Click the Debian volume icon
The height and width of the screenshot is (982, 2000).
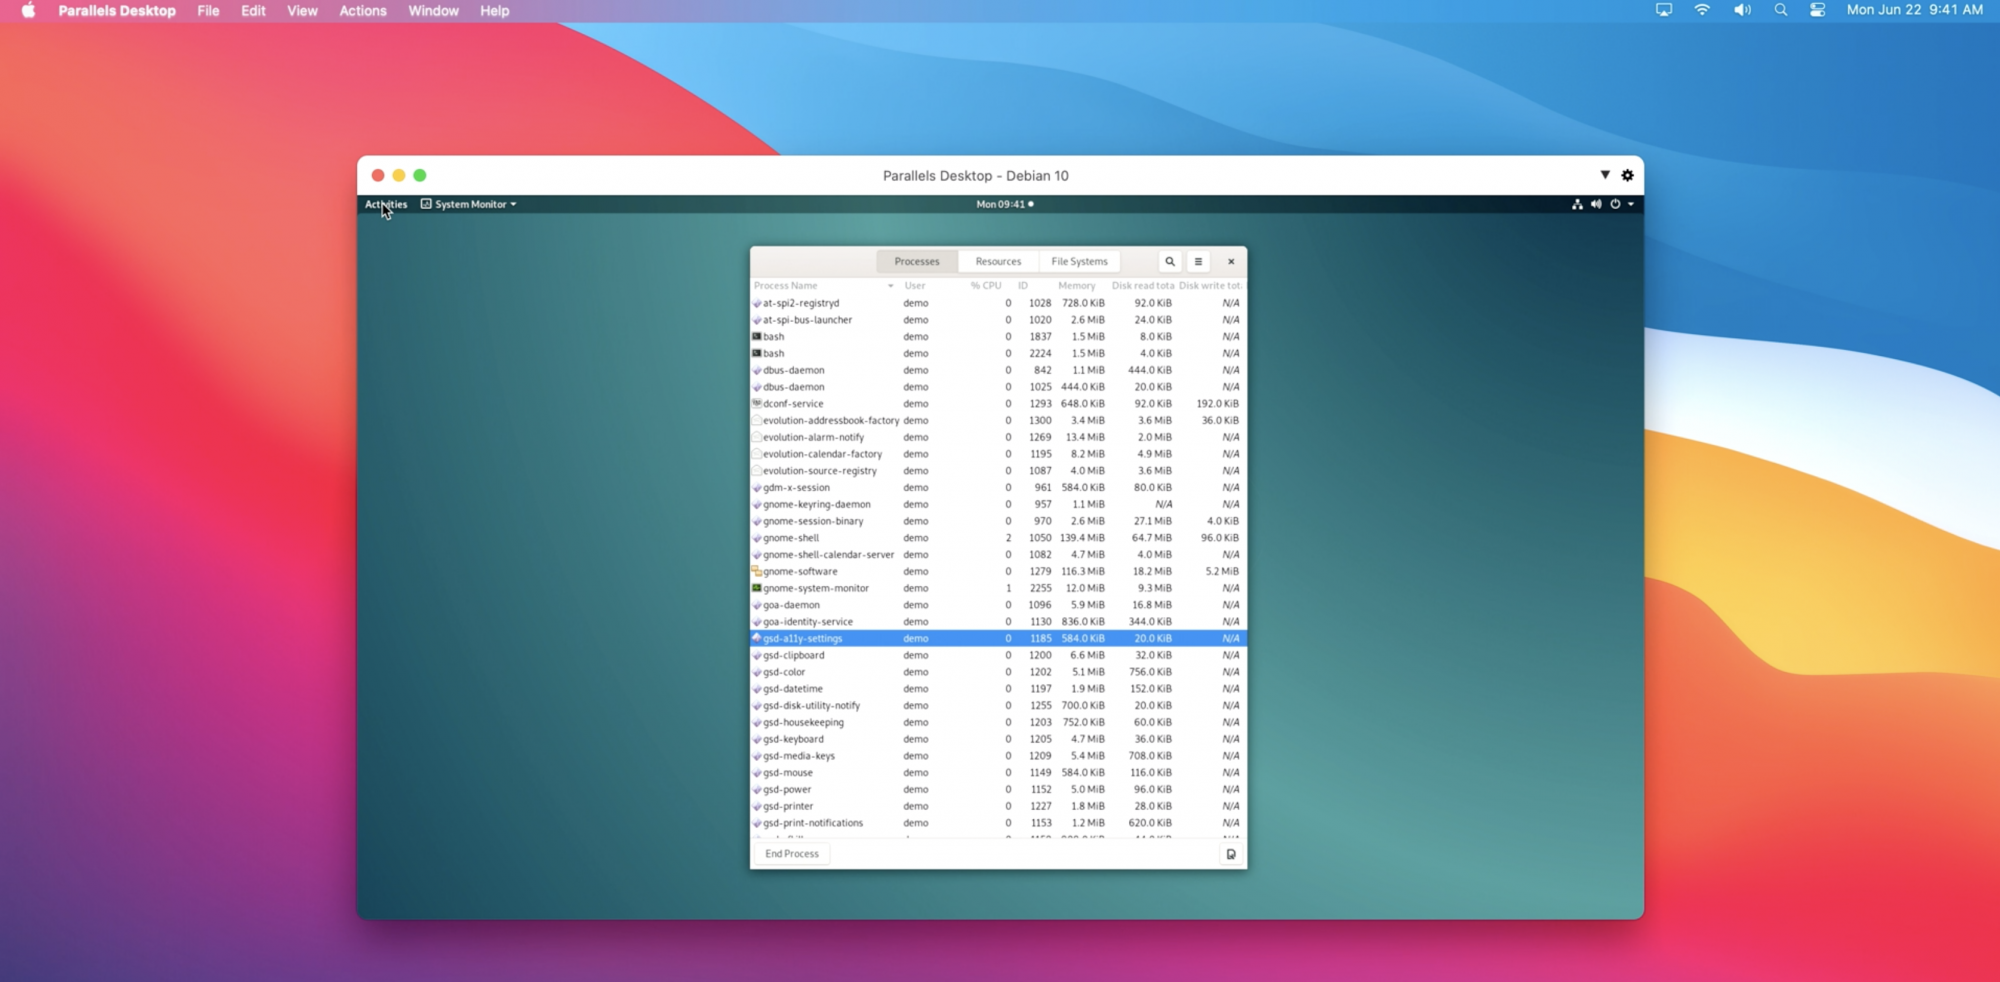point(1596,204)
